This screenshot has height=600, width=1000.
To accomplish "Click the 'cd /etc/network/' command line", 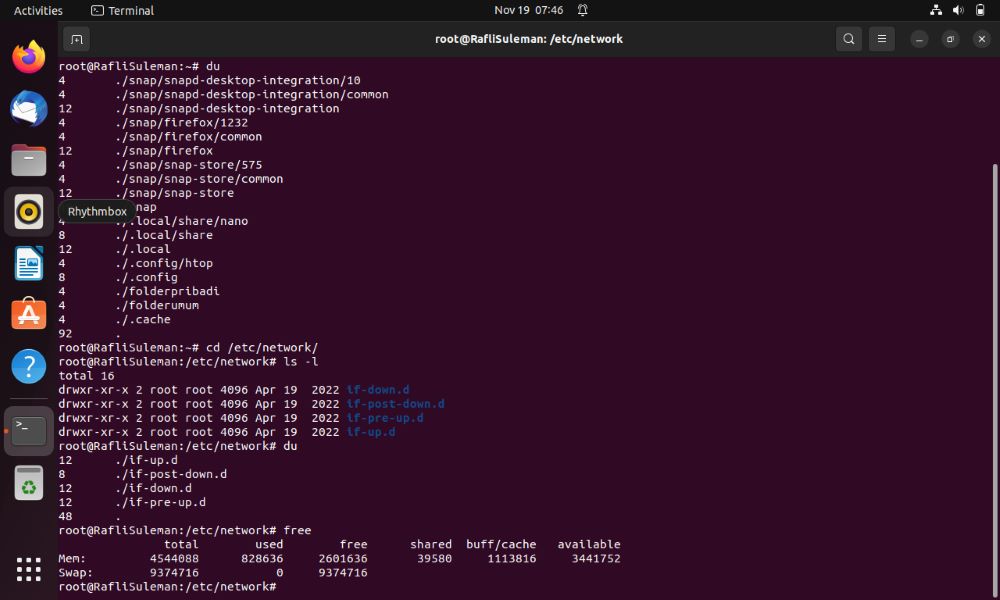I will (188, 348).
